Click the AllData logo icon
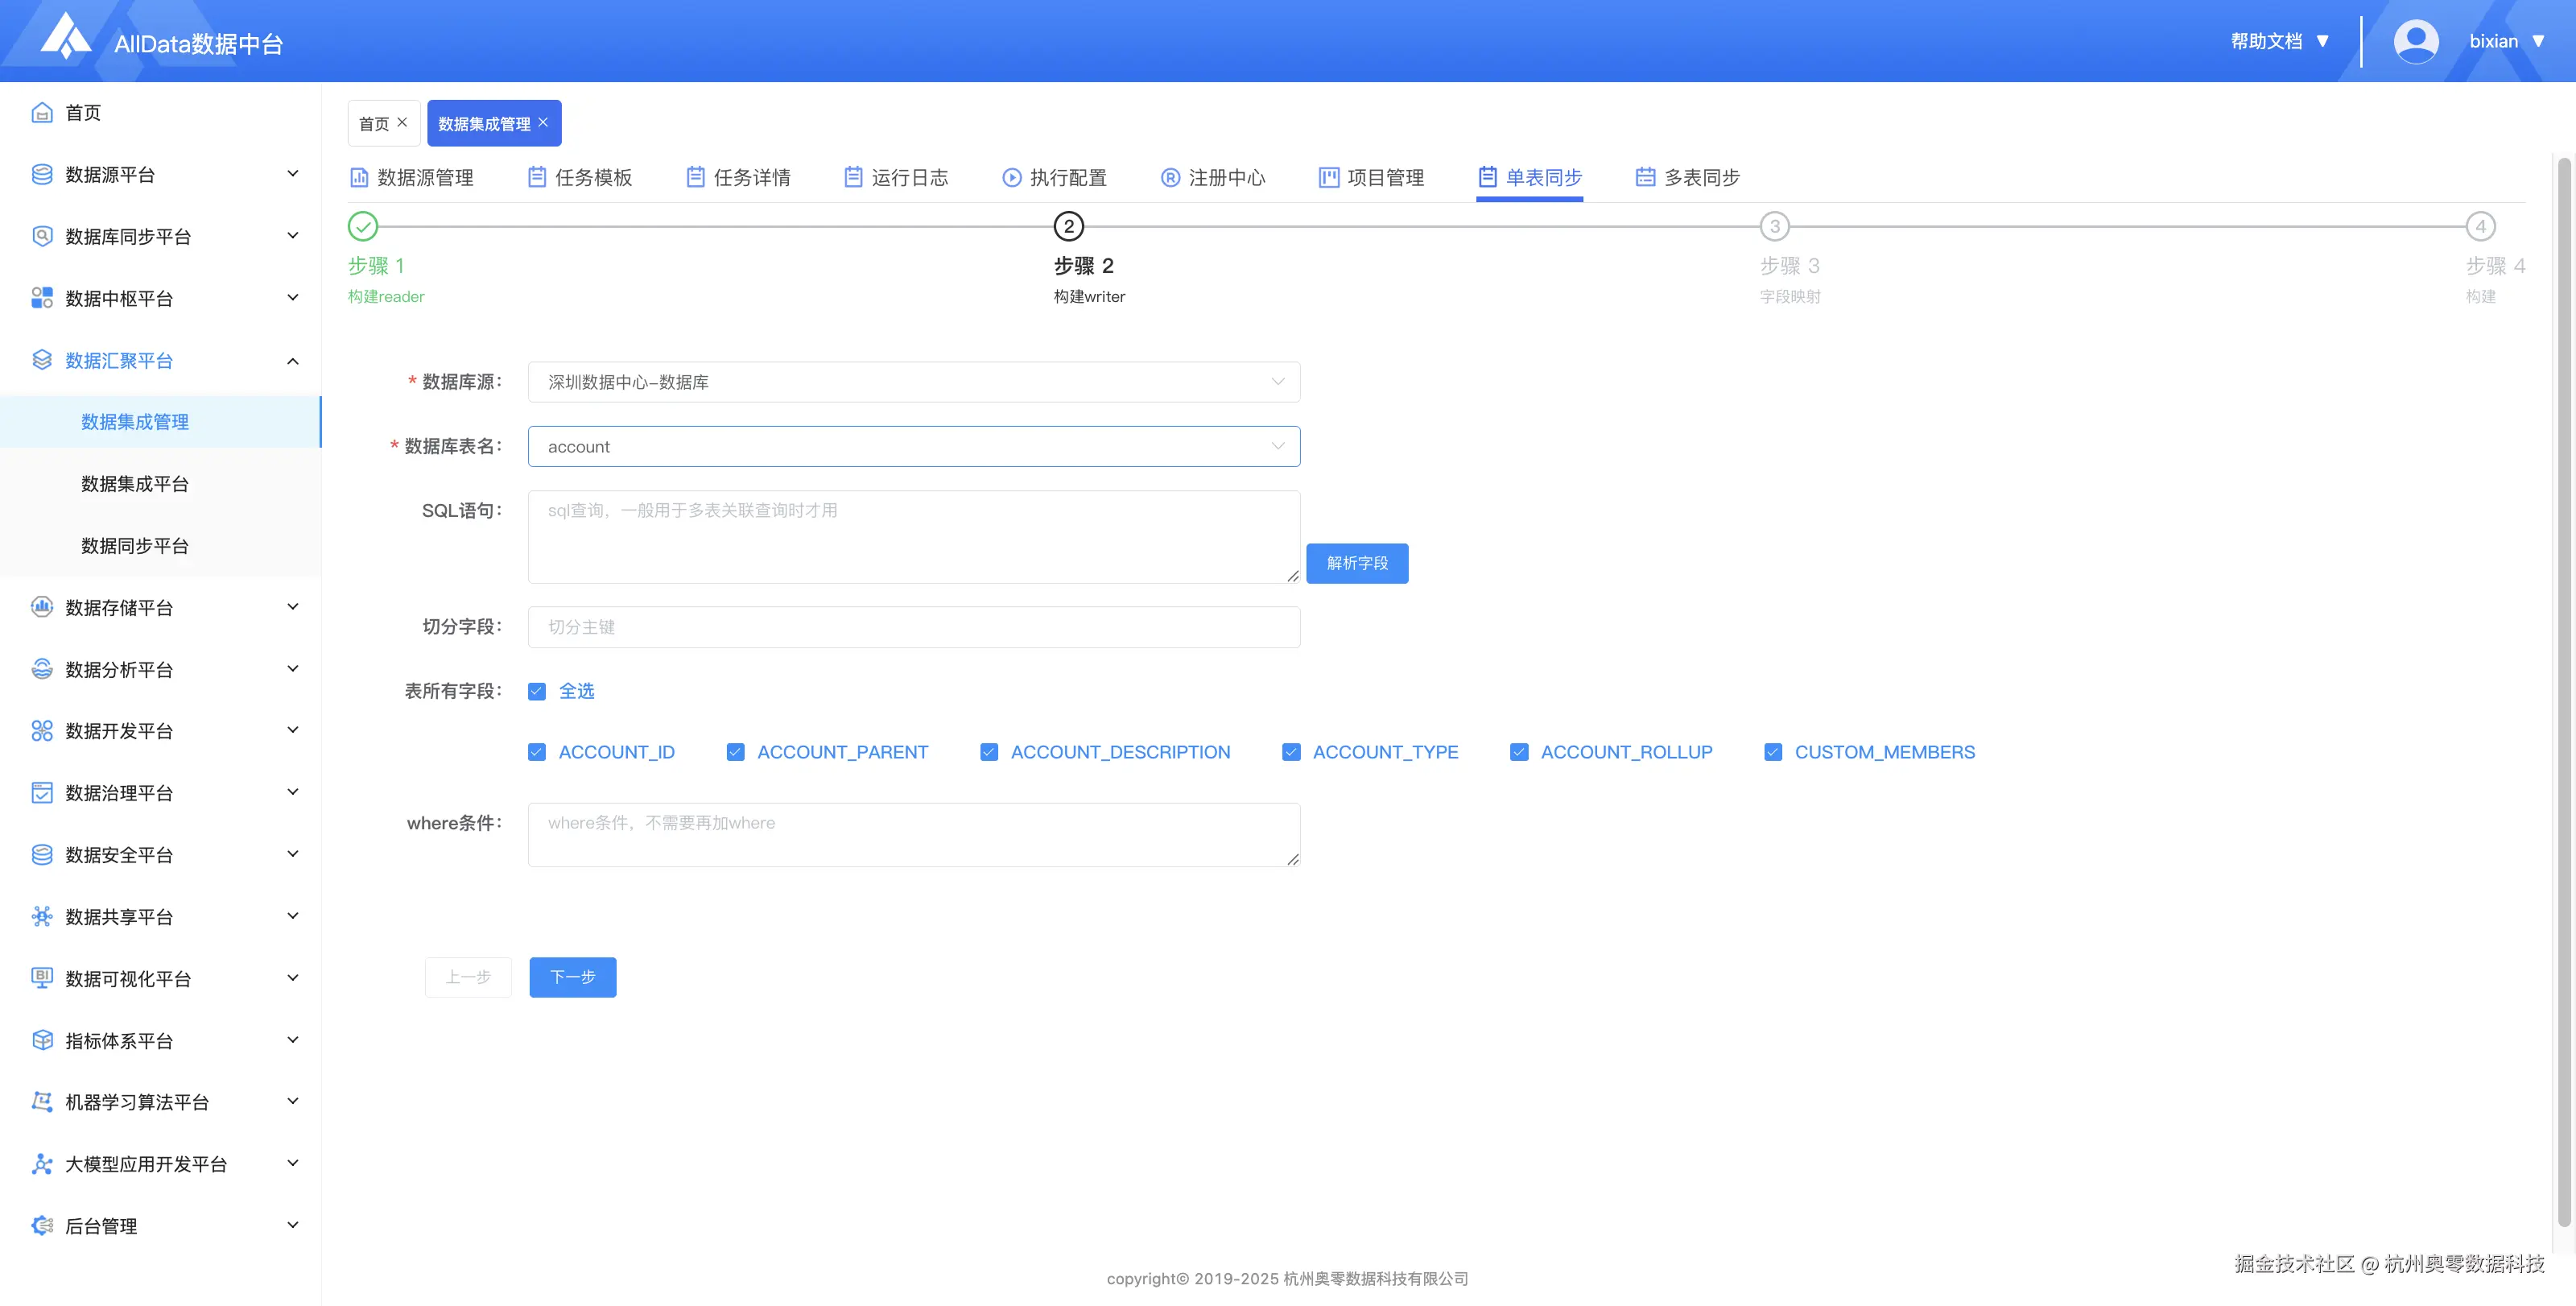The image size is (2576, 1306). point(65,37)
